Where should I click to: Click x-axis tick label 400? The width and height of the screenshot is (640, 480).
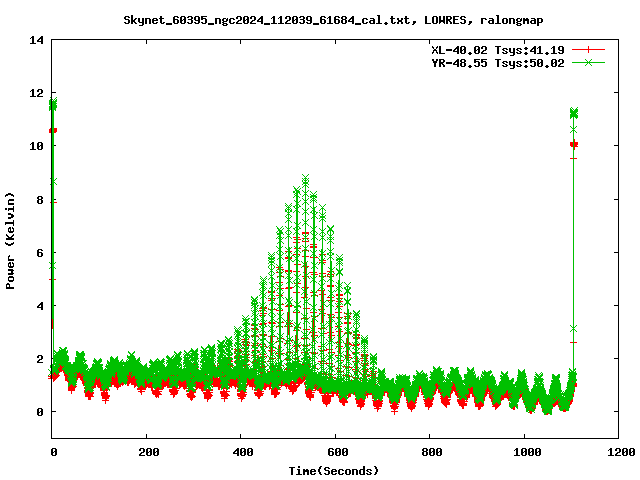tap(243, 452)
